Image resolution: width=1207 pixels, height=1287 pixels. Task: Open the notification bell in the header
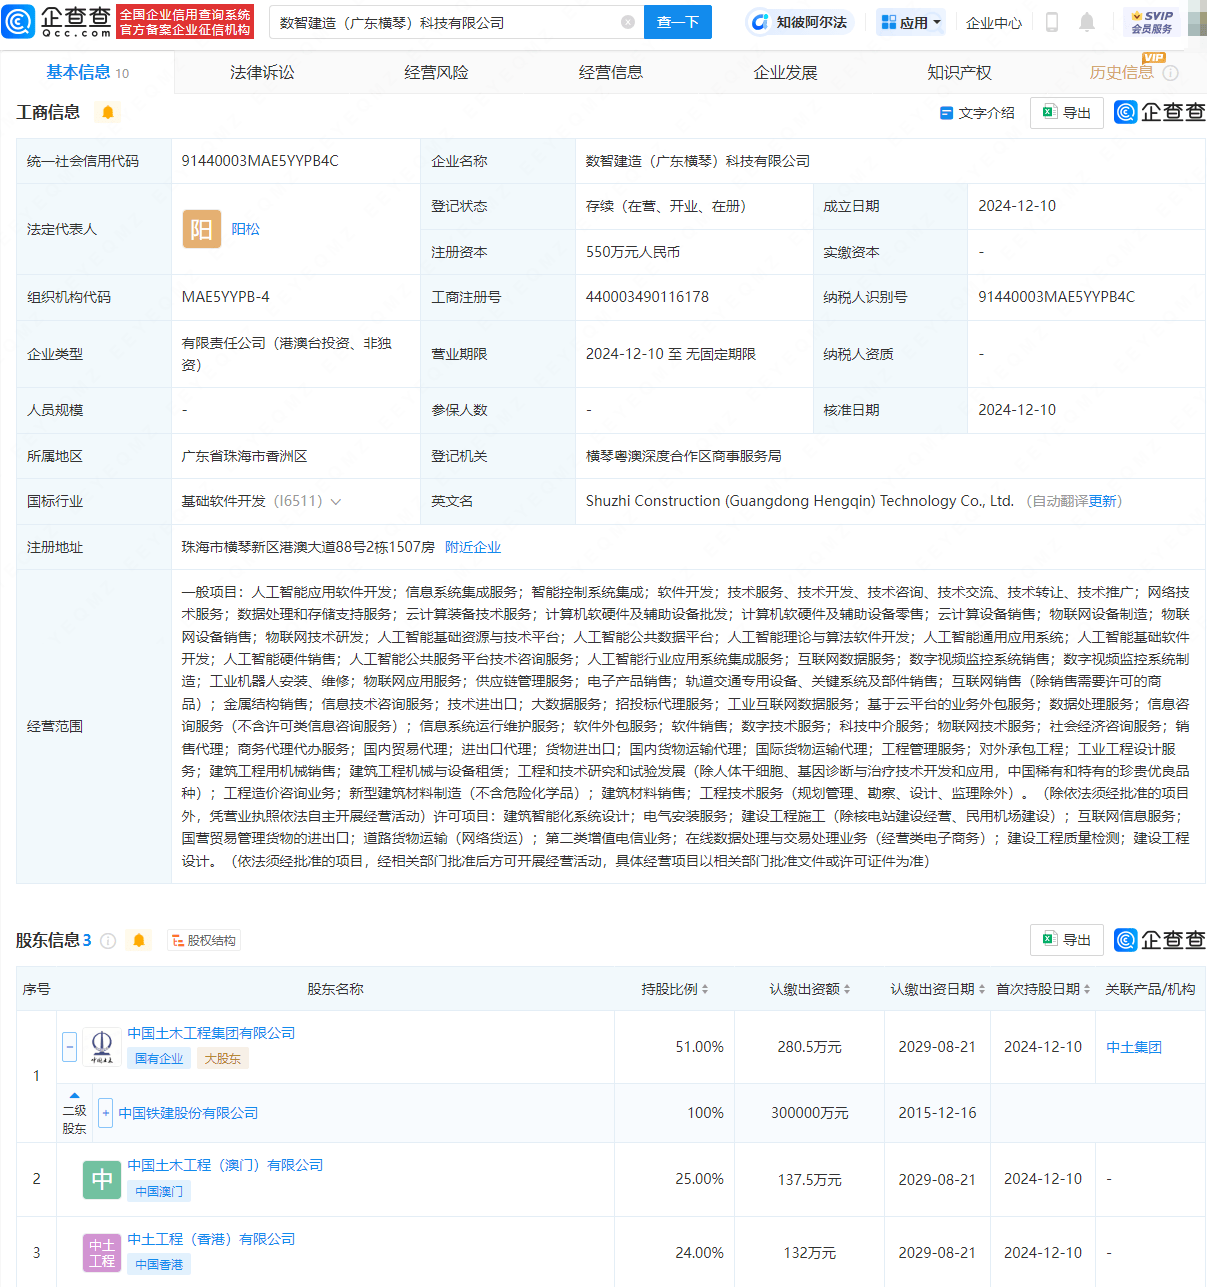tap(1087, 22)
